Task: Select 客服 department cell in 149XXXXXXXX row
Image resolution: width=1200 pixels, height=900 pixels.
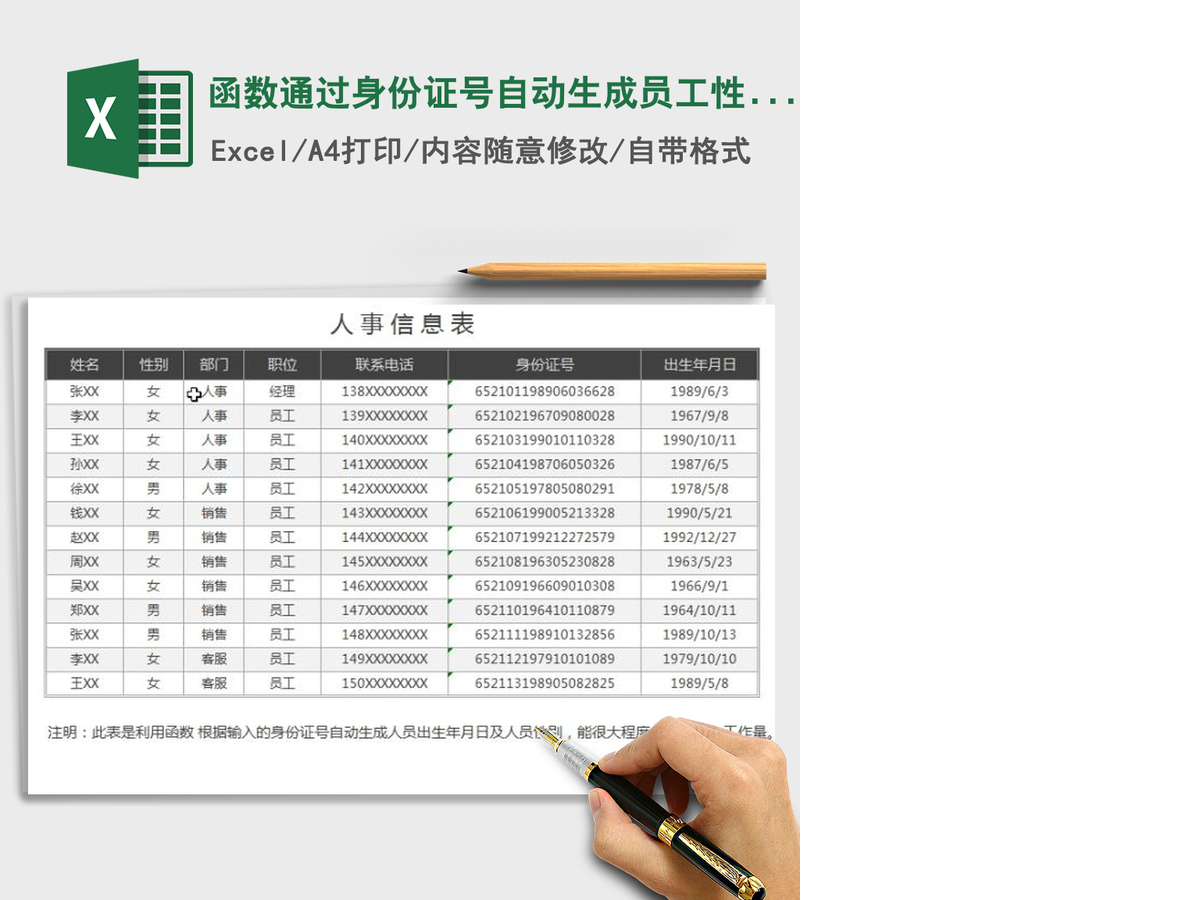Action: tap(214, 659)
